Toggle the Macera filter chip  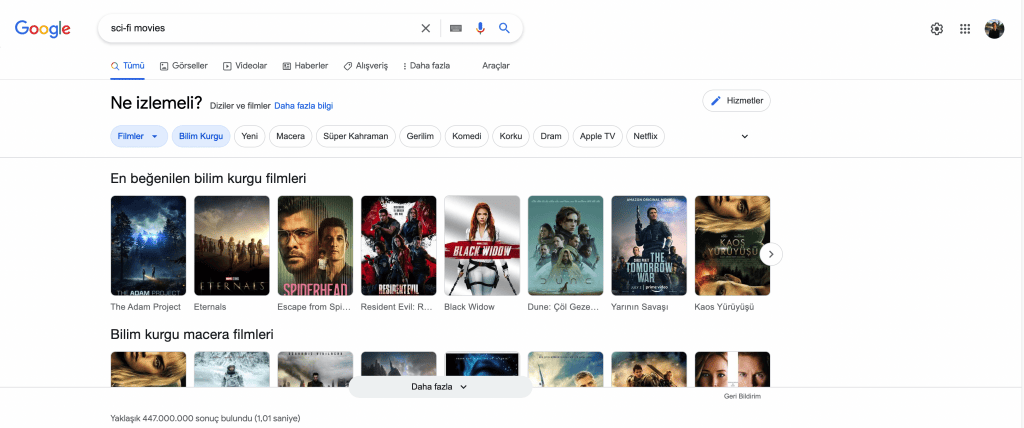coord(291,137)
